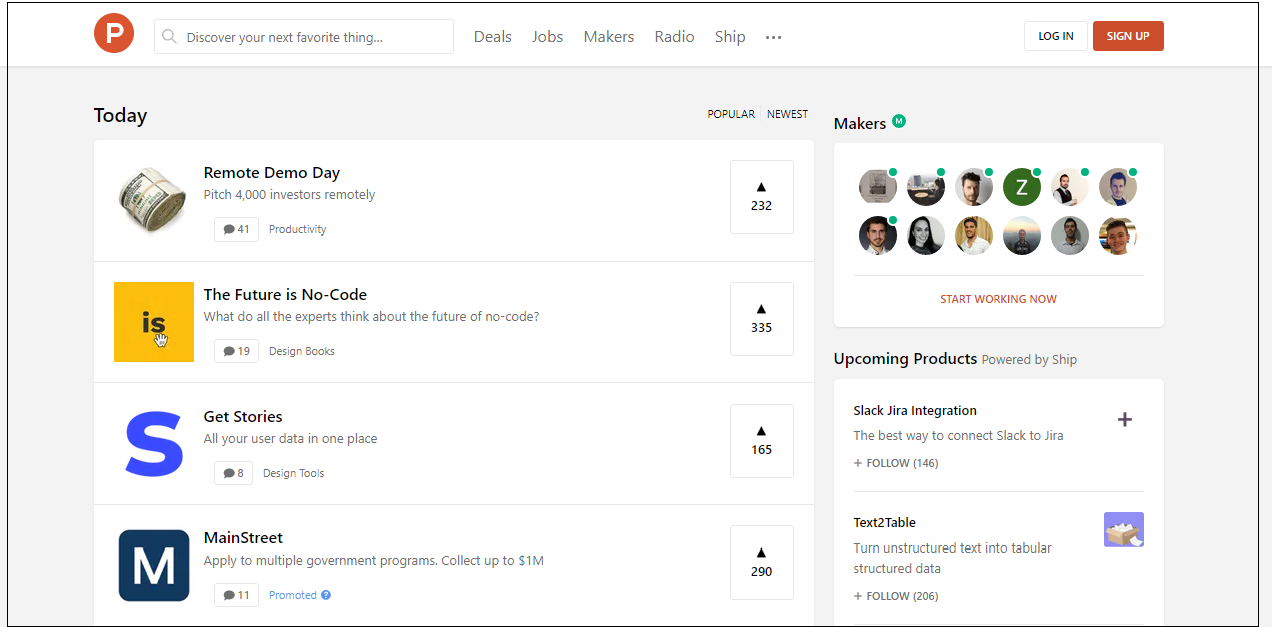Click the Text2Table box thumbnail icon
Screen dimensions: 1272x627
click(1124, 529)
